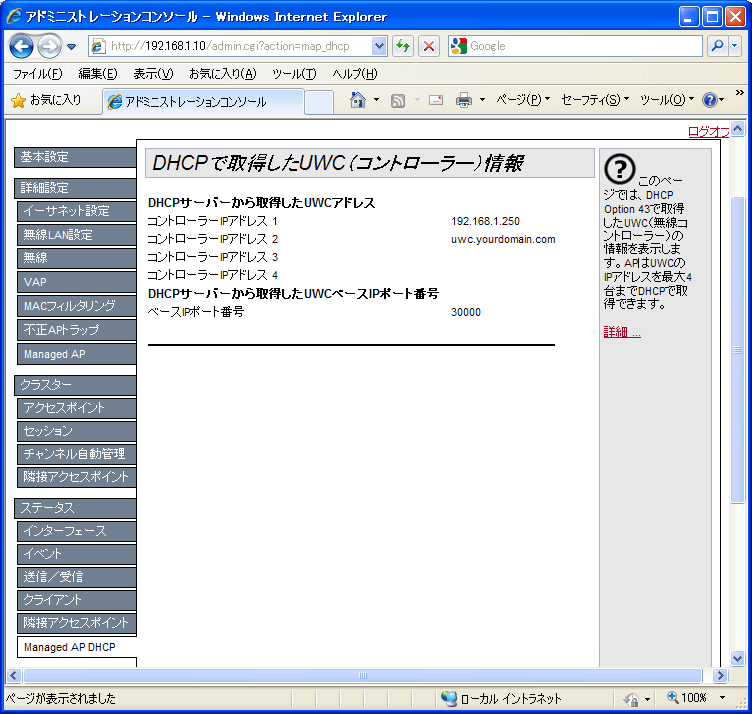
Task: Open 不正APトラップ sidebar item
Action: tap(77, 330)
